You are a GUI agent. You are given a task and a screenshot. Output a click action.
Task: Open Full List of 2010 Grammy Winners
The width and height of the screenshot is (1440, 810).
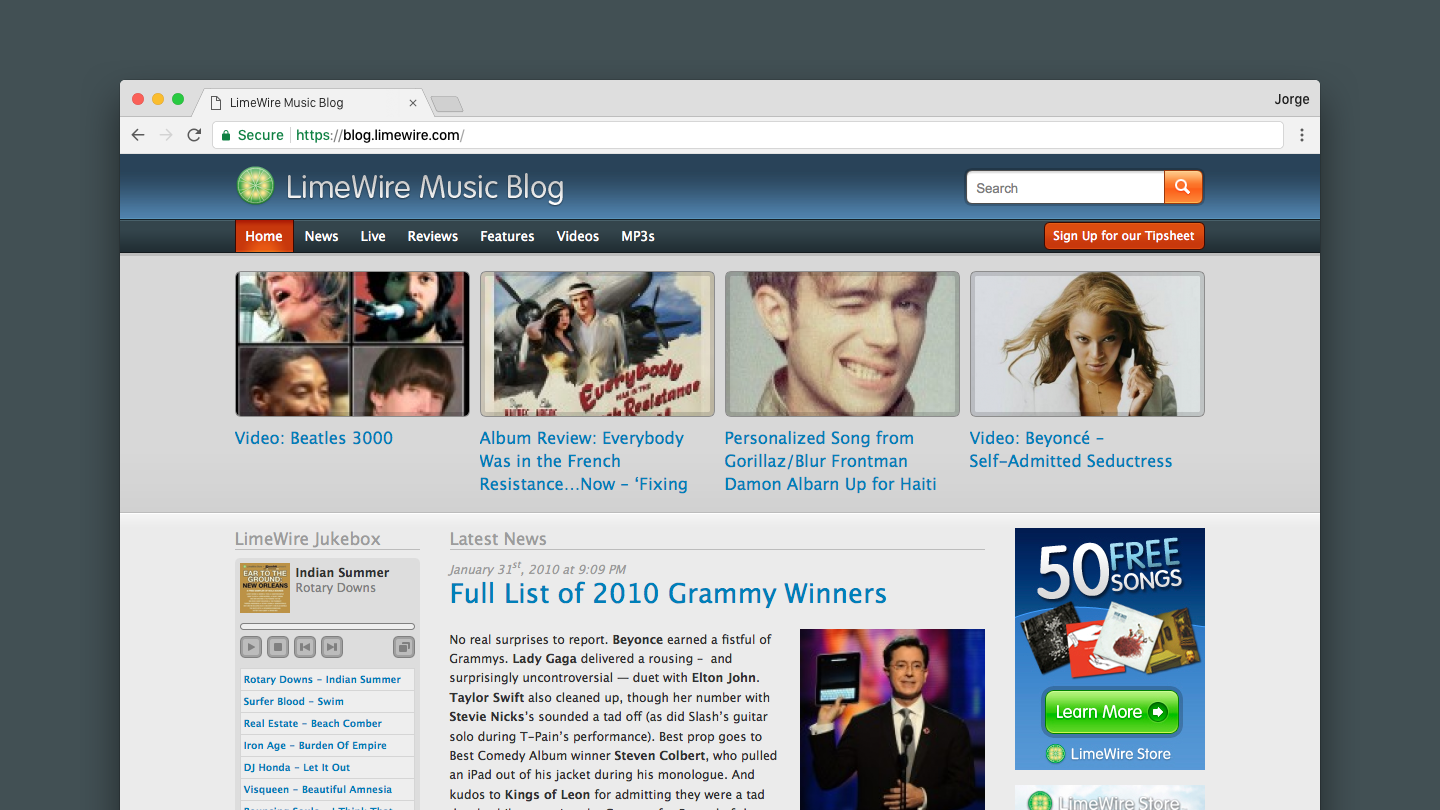(x=668, y=593)
